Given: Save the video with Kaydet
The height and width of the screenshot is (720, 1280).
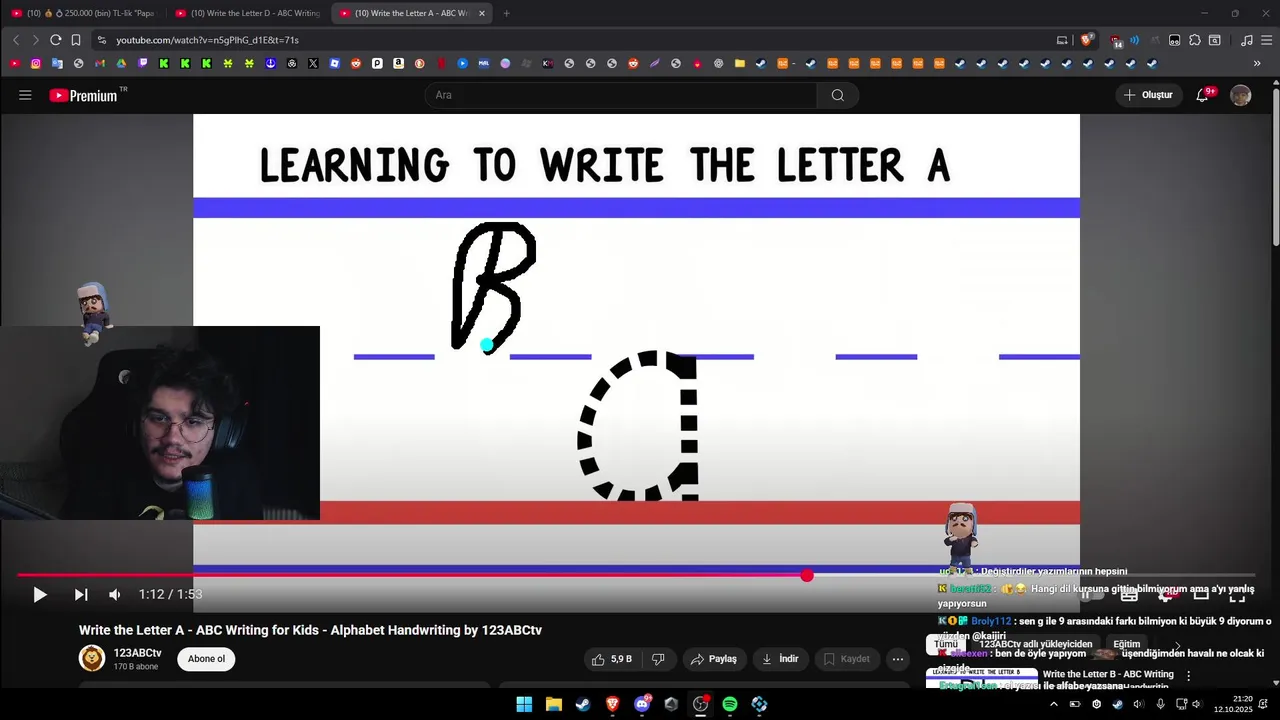Looking at the screenshot, I should click(846, 659).
